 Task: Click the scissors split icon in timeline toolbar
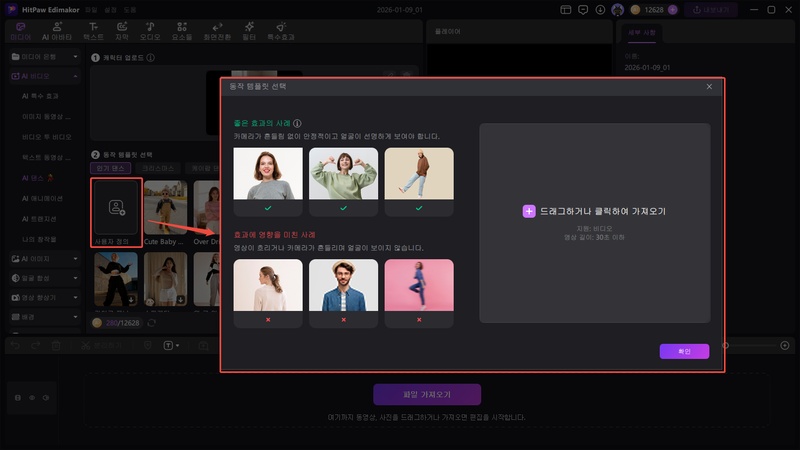pyautogui.click(x=85, y=345)
